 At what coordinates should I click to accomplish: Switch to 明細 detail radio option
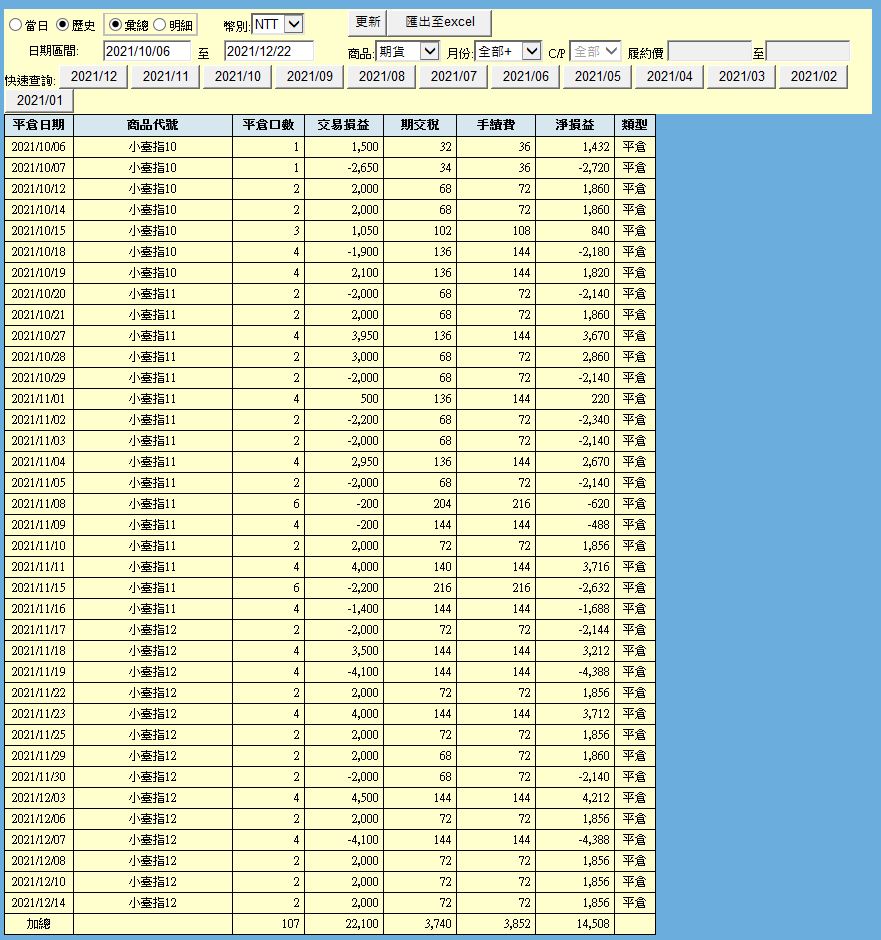[x=159, y=25]
